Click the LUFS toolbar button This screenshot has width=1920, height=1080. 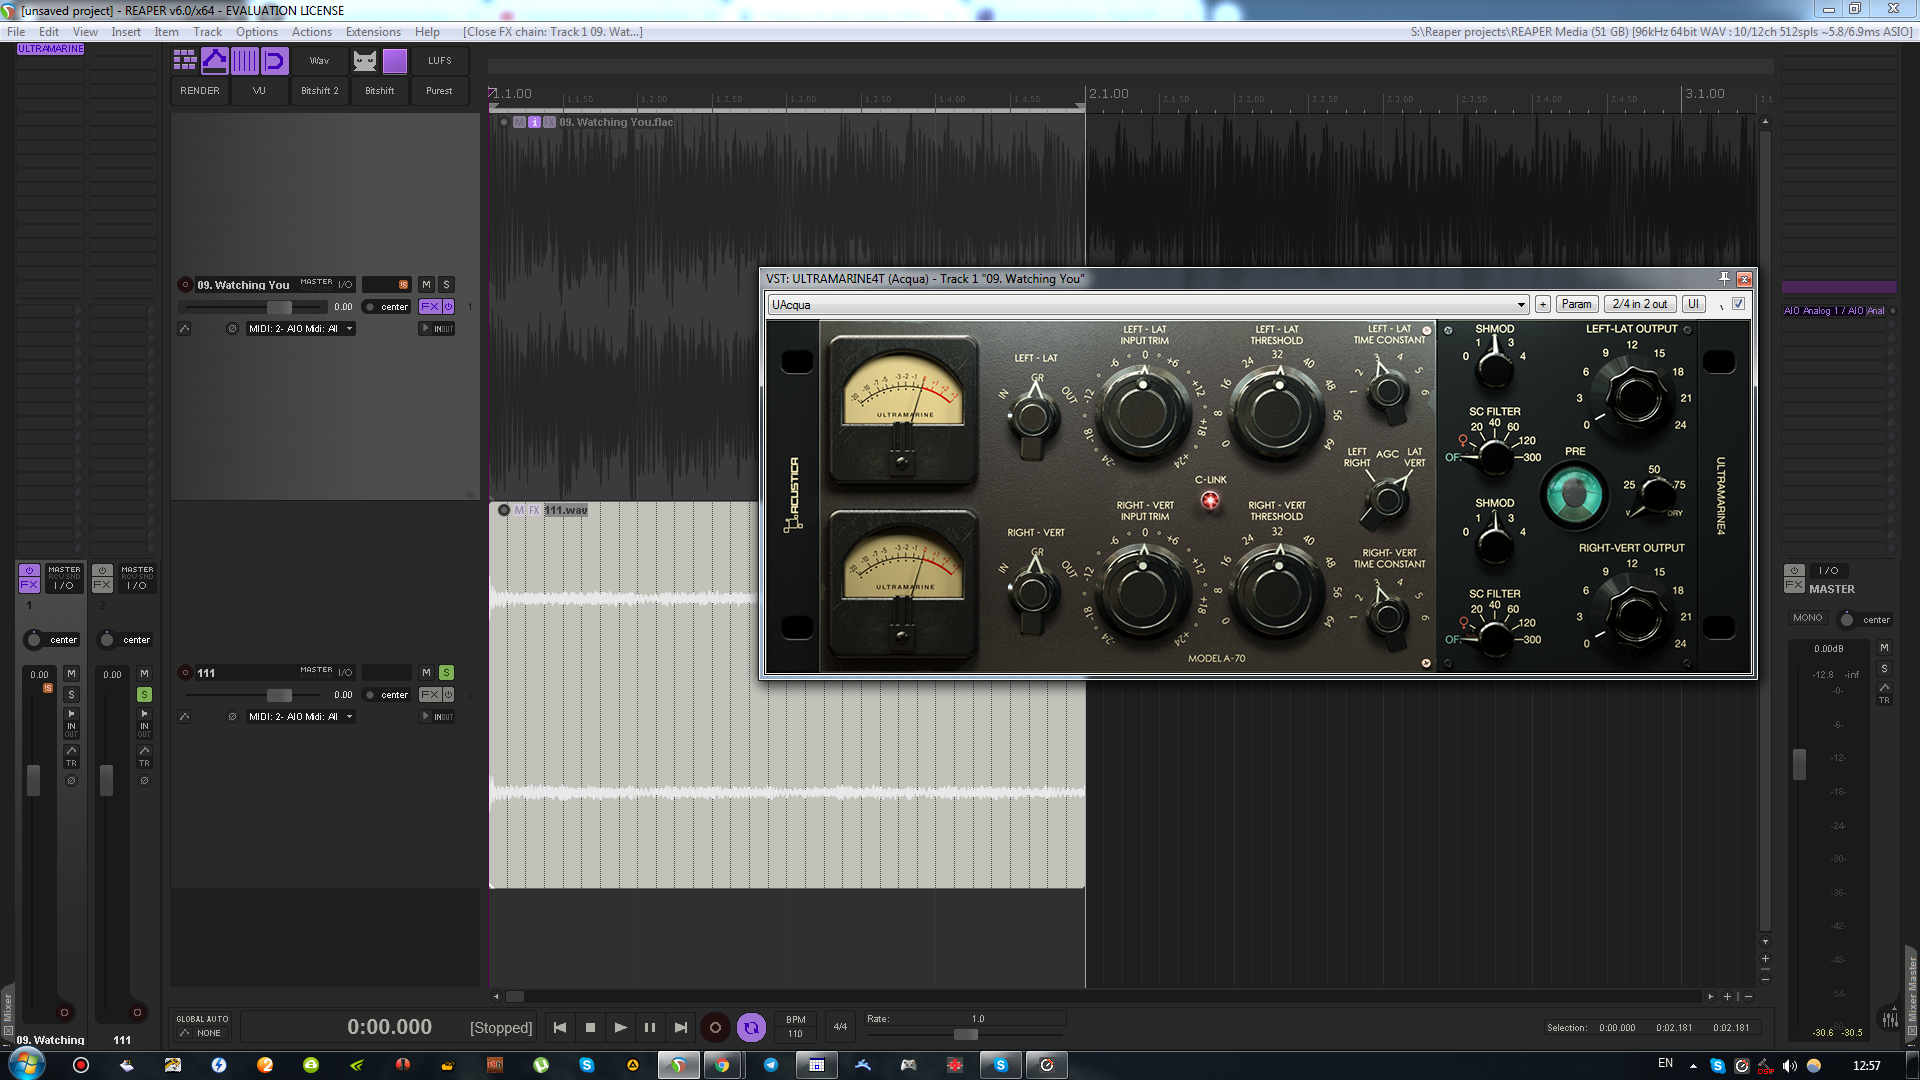pos(440,60)
